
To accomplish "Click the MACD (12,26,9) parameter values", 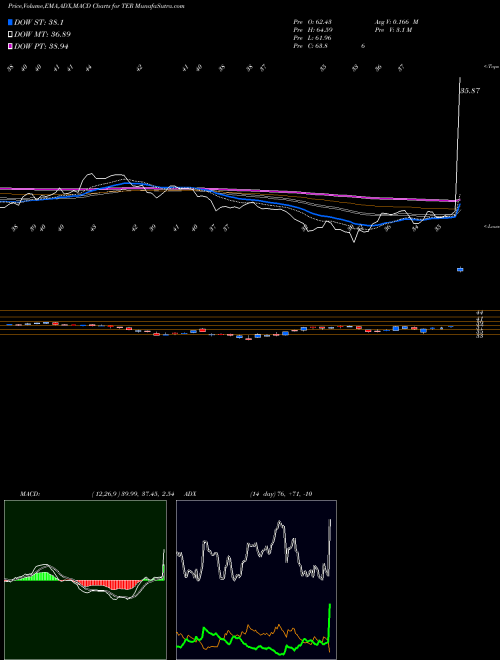I will pyautogui.click(x=133, y=494).
